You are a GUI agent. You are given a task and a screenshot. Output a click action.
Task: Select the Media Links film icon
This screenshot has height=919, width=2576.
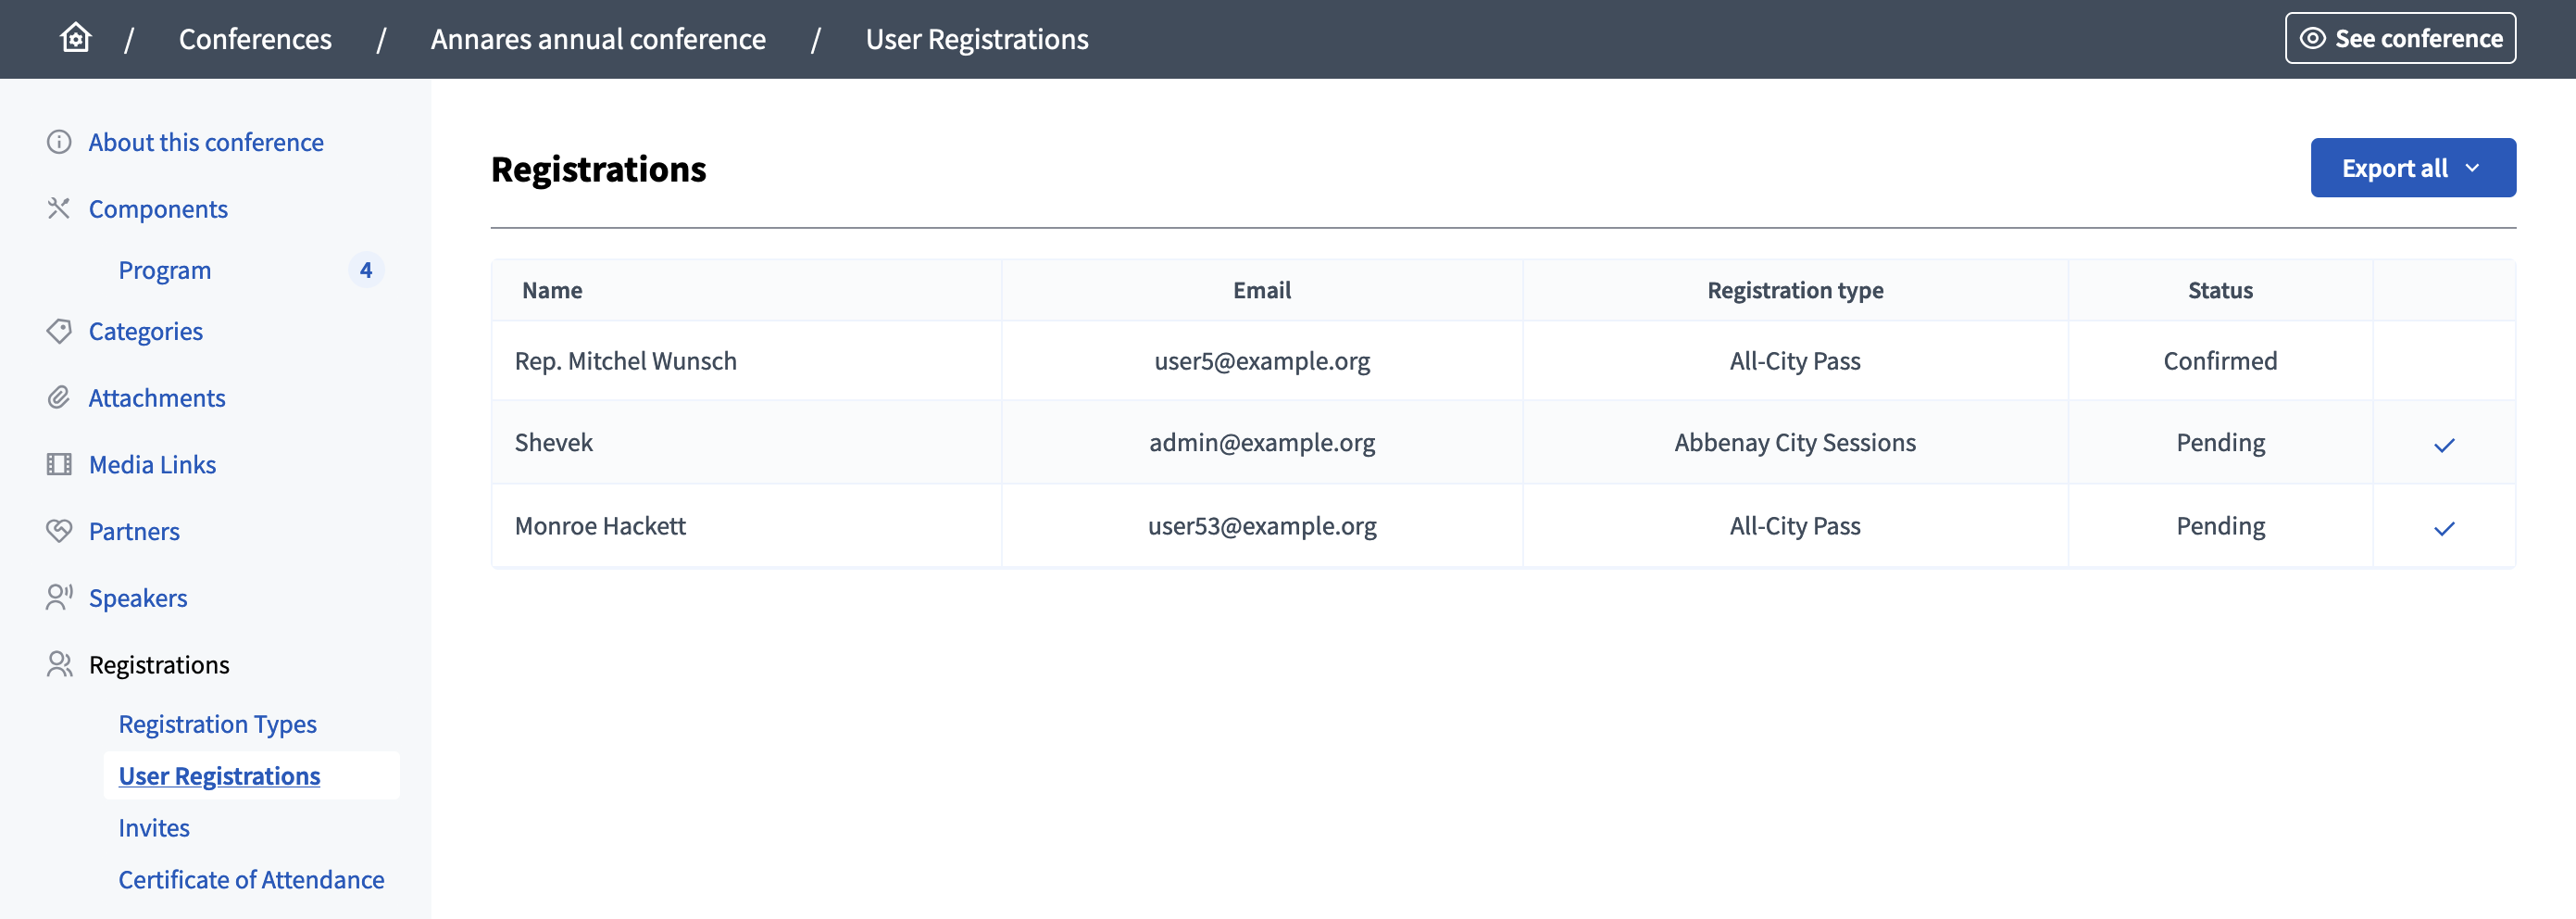coord(58,464)
